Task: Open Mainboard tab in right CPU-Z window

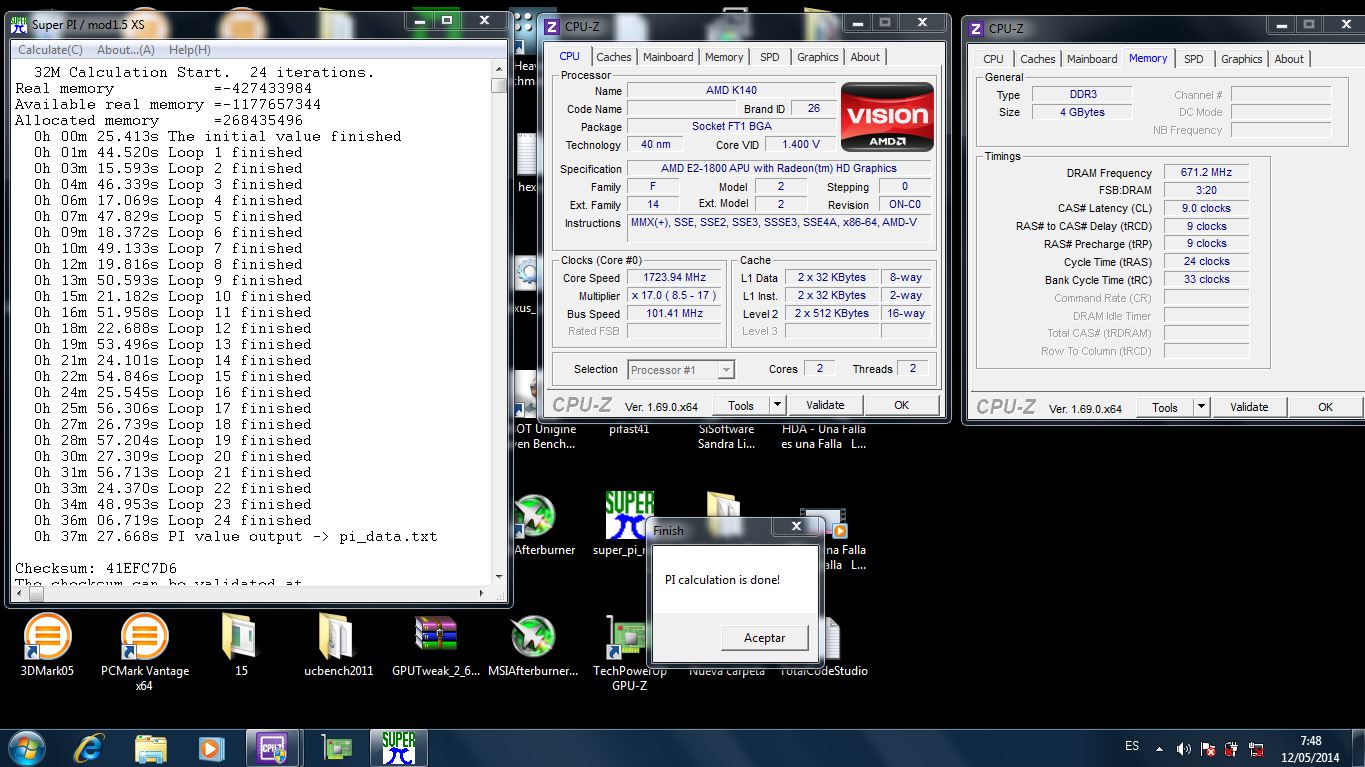Action: tap(1092, 59)
